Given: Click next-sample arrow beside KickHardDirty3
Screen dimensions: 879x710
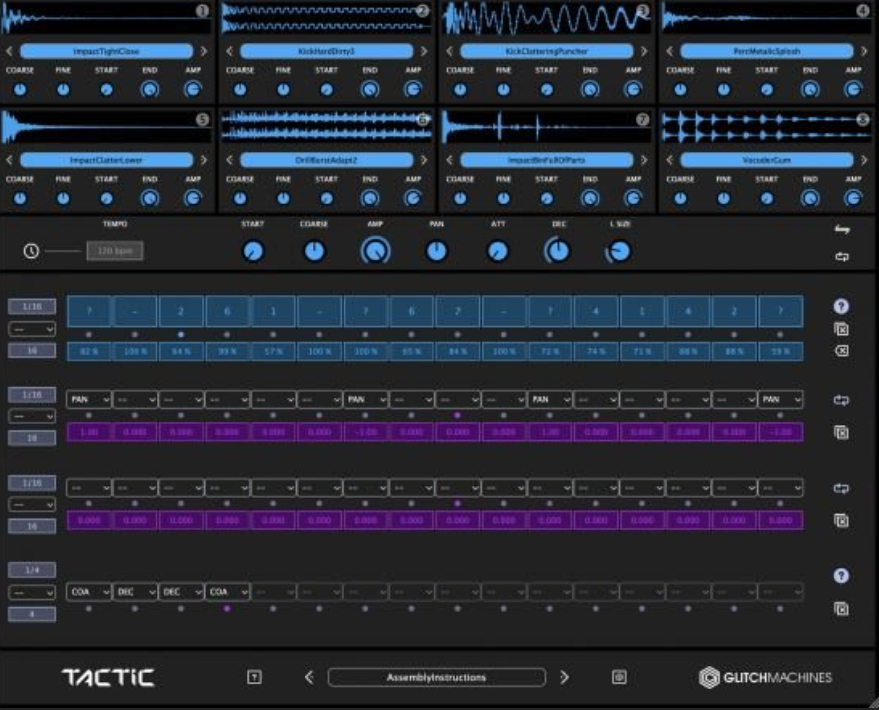Looking at the screenshot, I should tap(424, 51).
